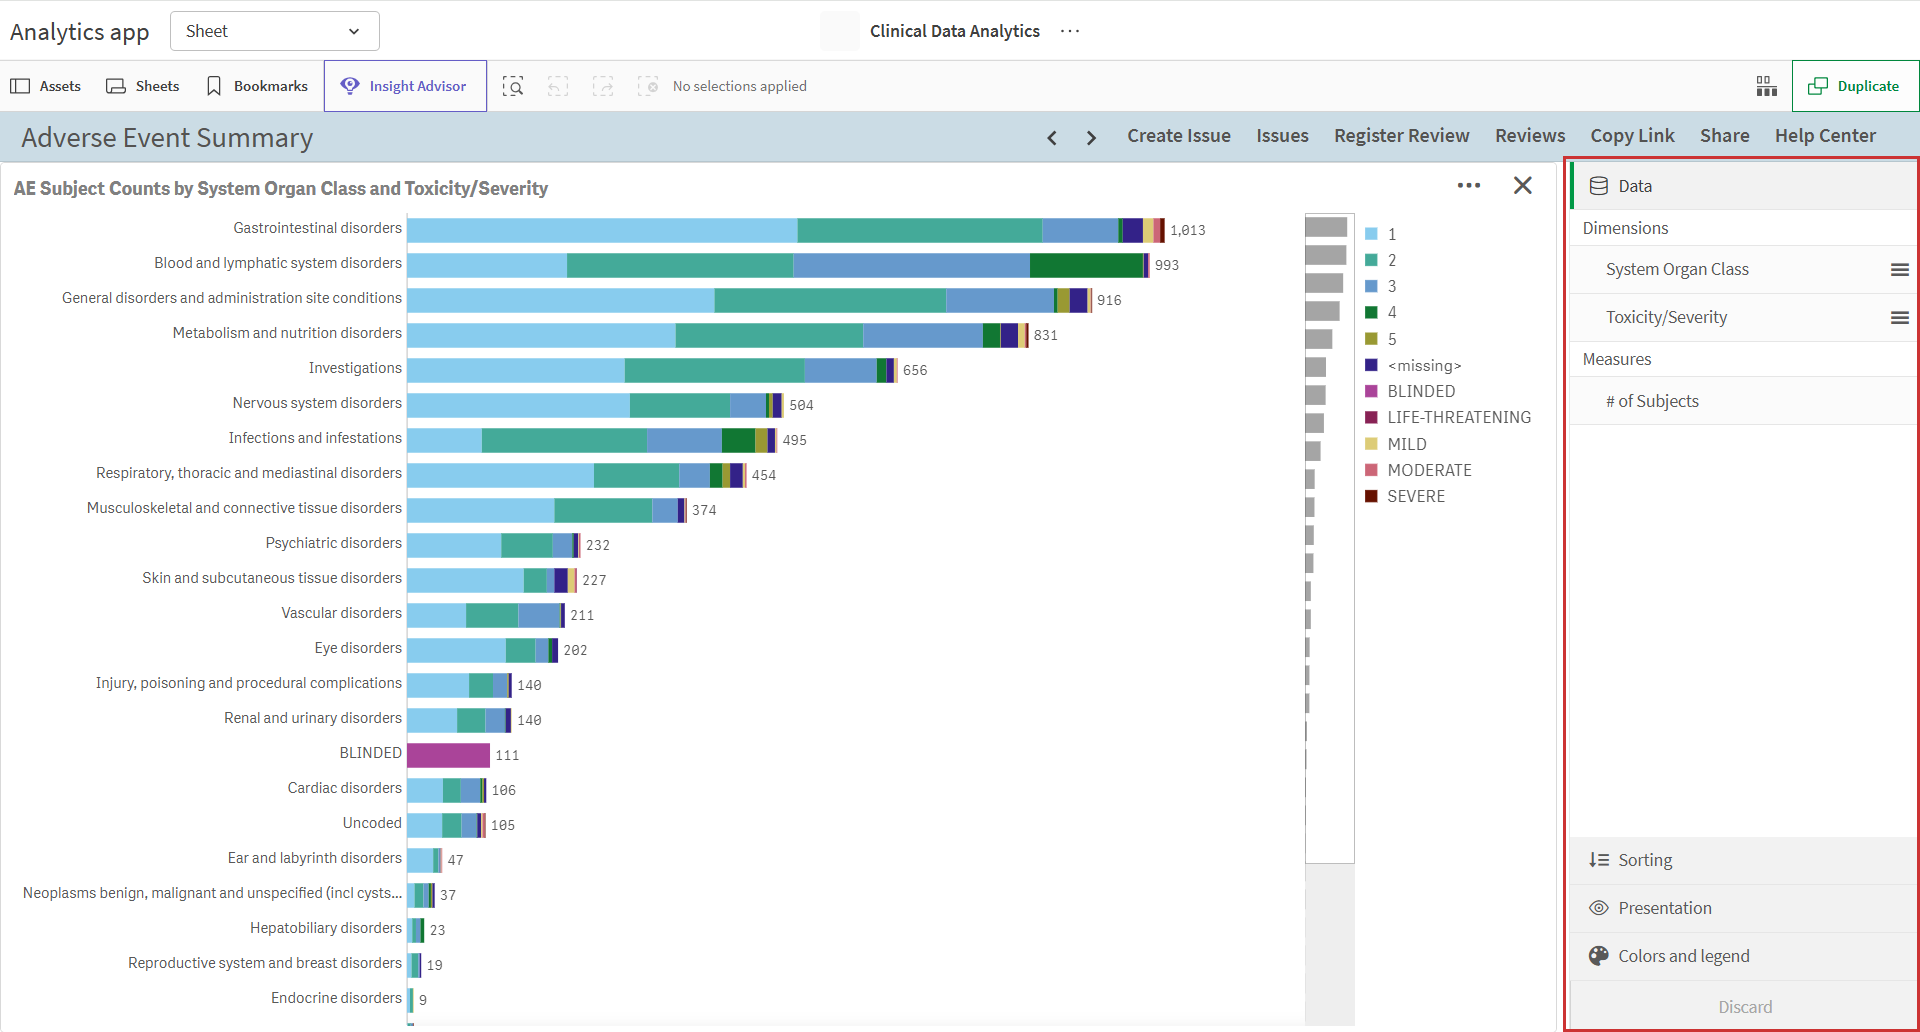Image resolution: width=1920 pixels, height=1032 pixels.
Task: Toggle the Insight Advisor button
Action: [405, 86]
